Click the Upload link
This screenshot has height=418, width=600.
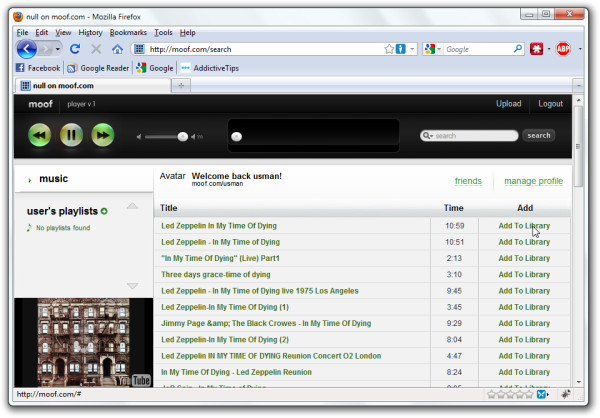(x=509, y=104)
